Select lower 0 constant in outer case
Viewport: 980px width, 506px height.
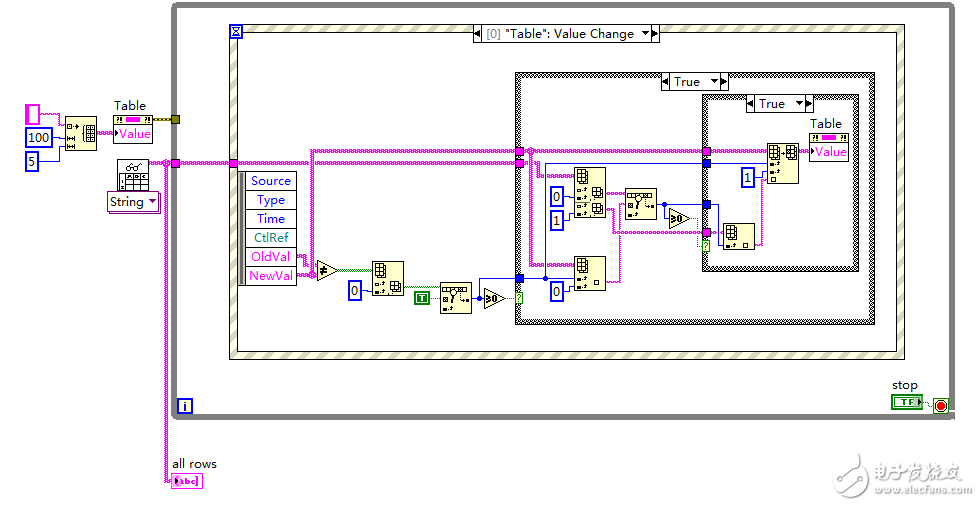[x=557, y=290]
